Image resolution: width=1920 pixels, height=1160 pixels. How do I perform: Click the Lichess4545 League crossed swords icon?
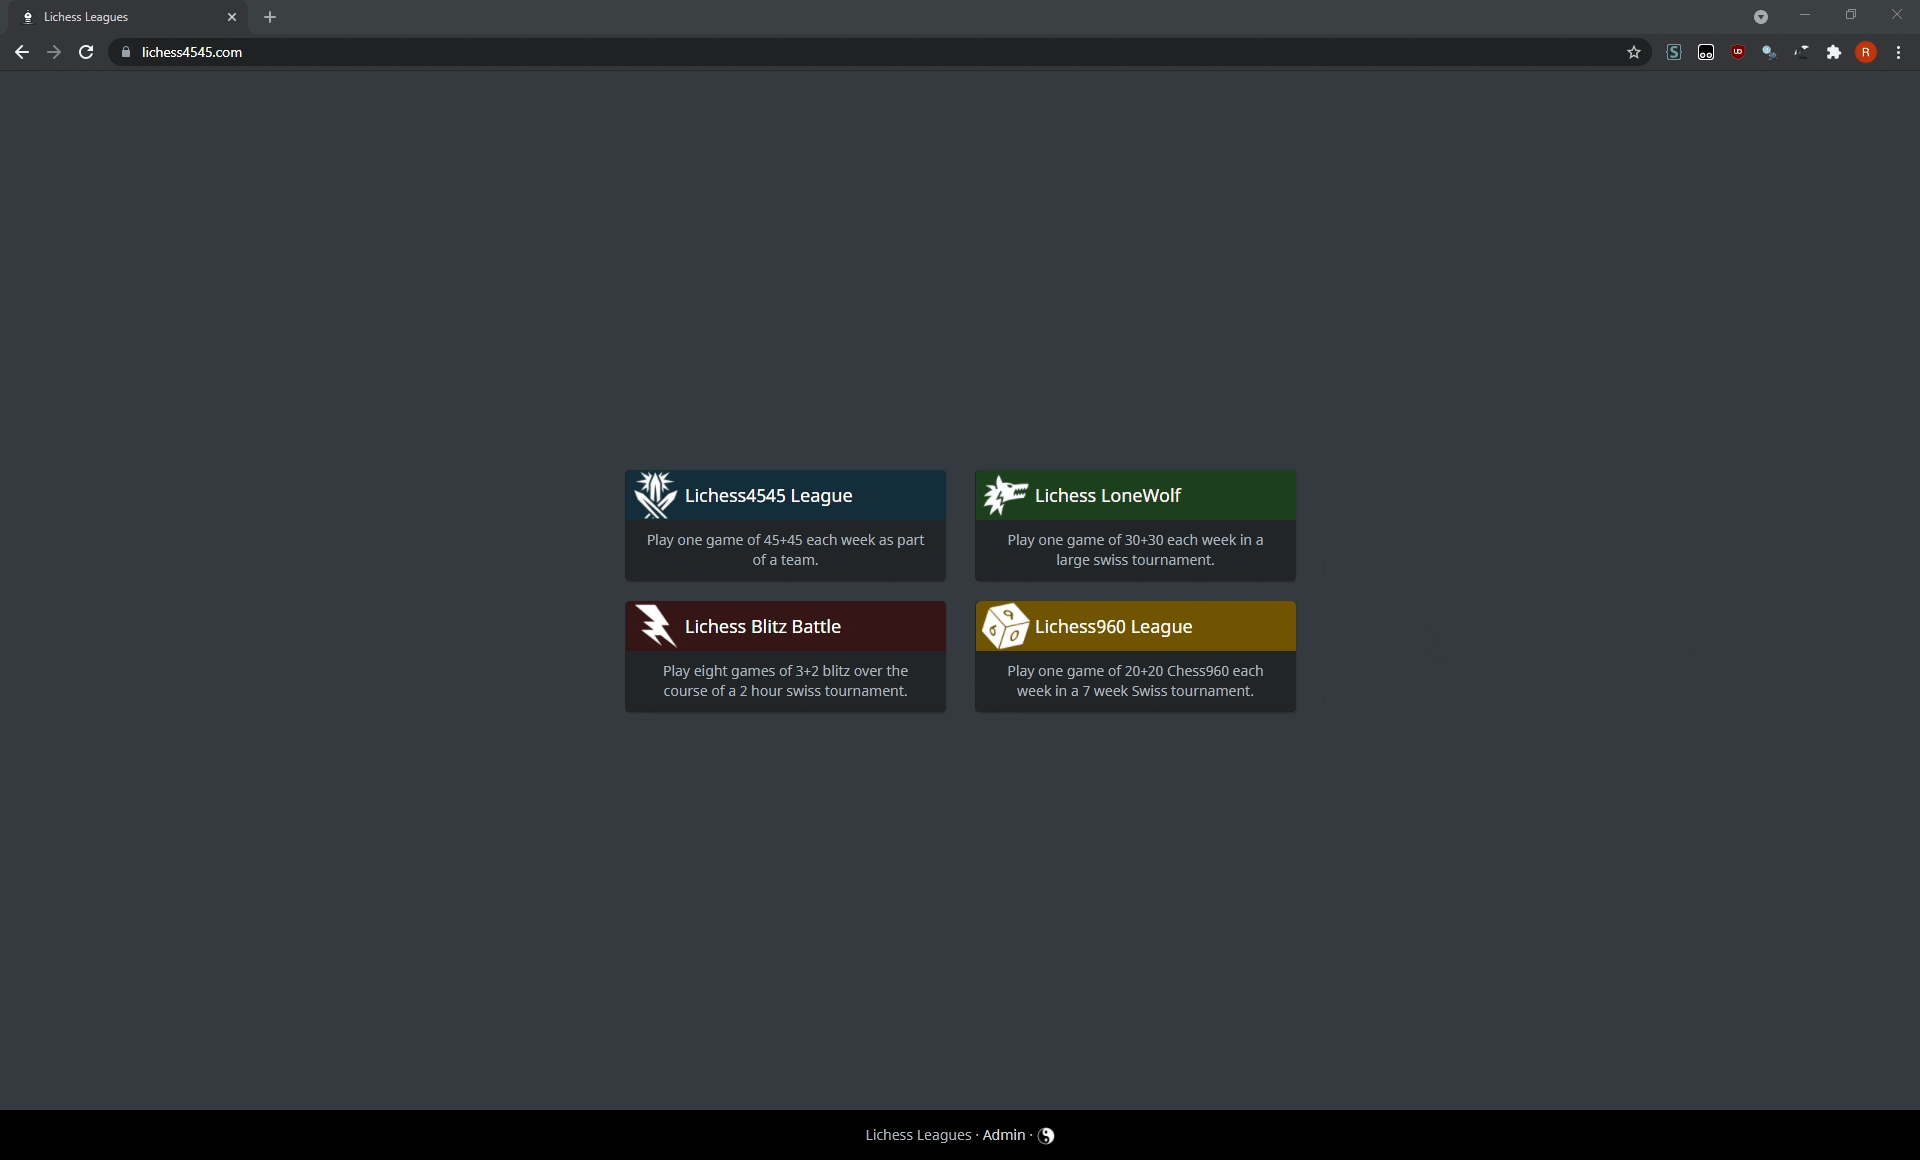point(655,495)
